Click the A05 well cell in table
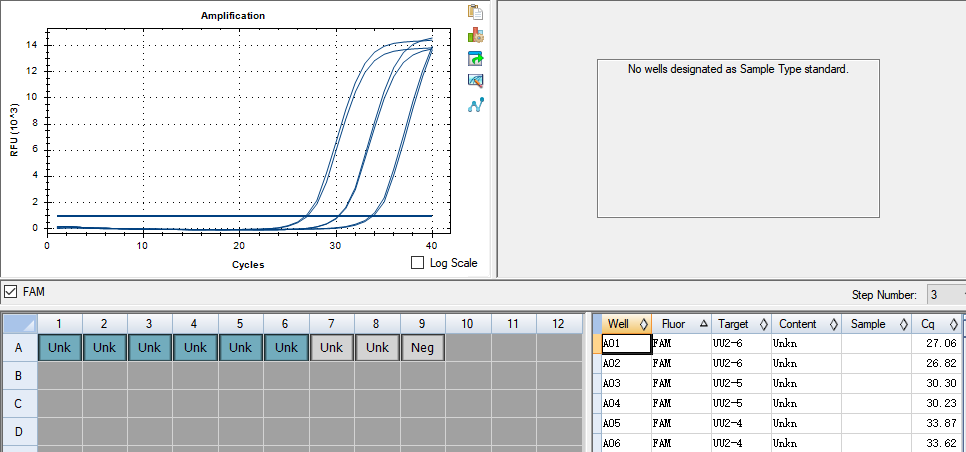The image size is (966, 452). [626, 424]
